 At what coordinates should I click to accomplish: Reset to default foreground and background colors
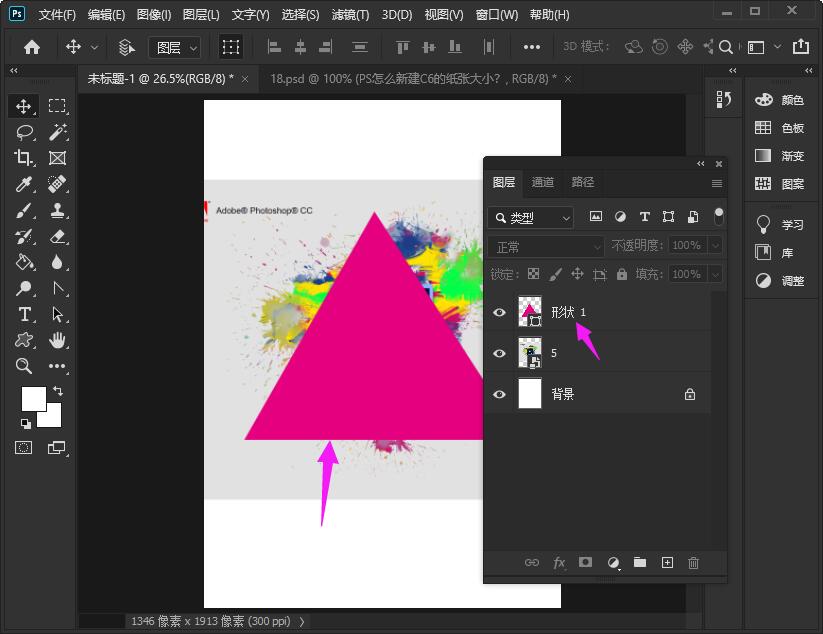25,423
